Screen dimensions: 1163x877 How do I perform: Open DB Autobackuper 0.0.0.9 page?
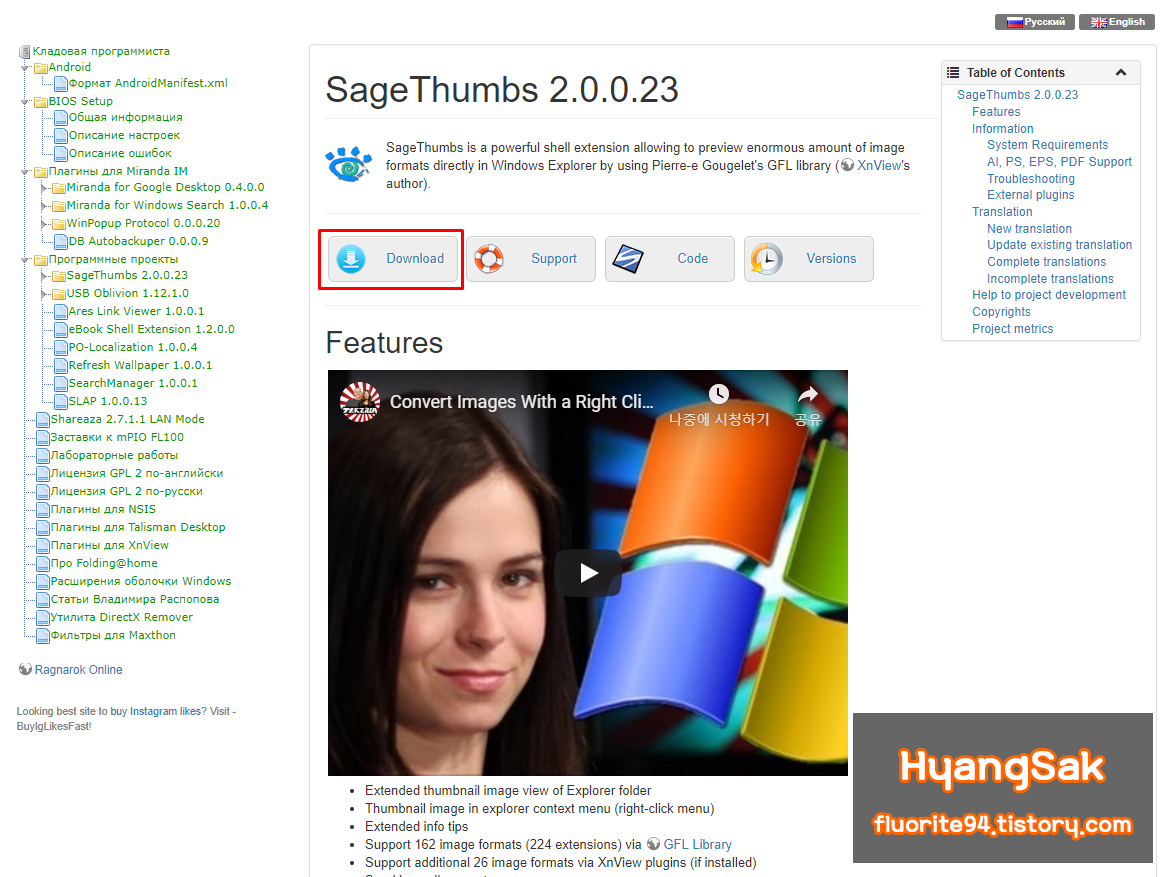pos(139,241)
